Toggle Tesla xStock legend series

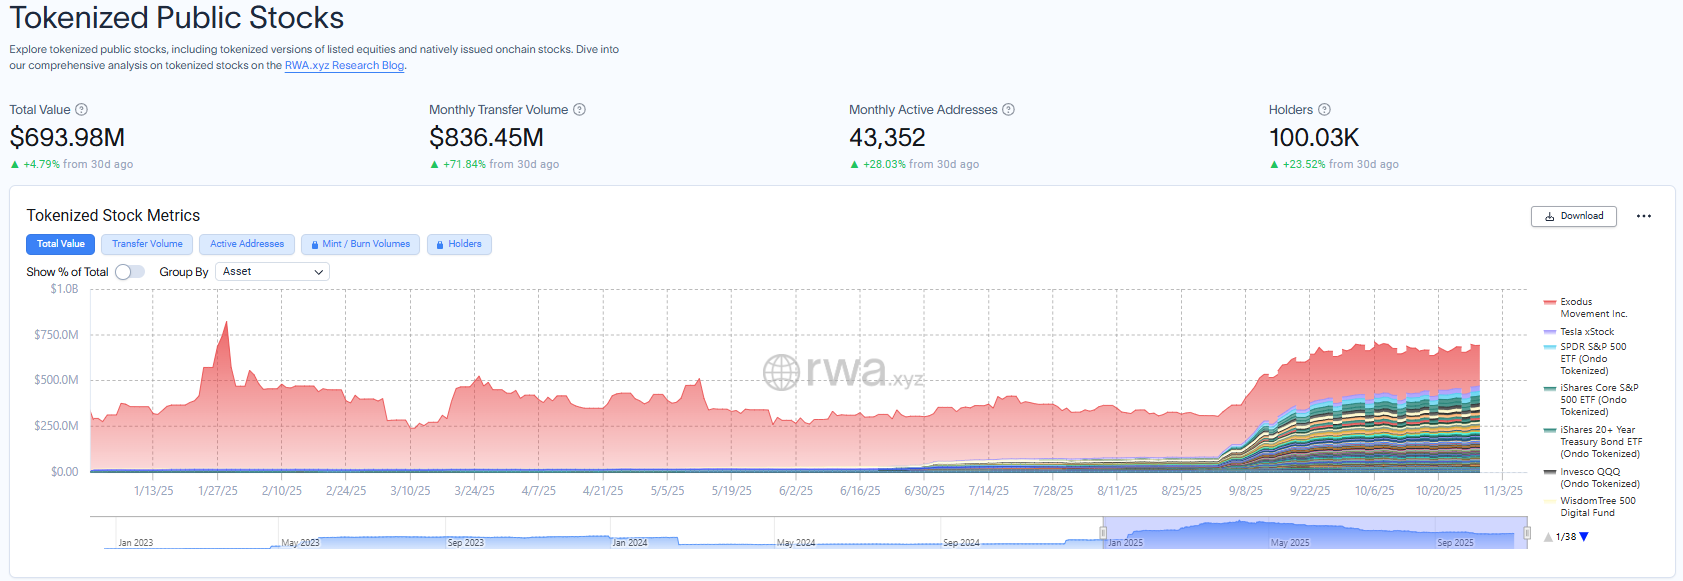pos(1579,332)
